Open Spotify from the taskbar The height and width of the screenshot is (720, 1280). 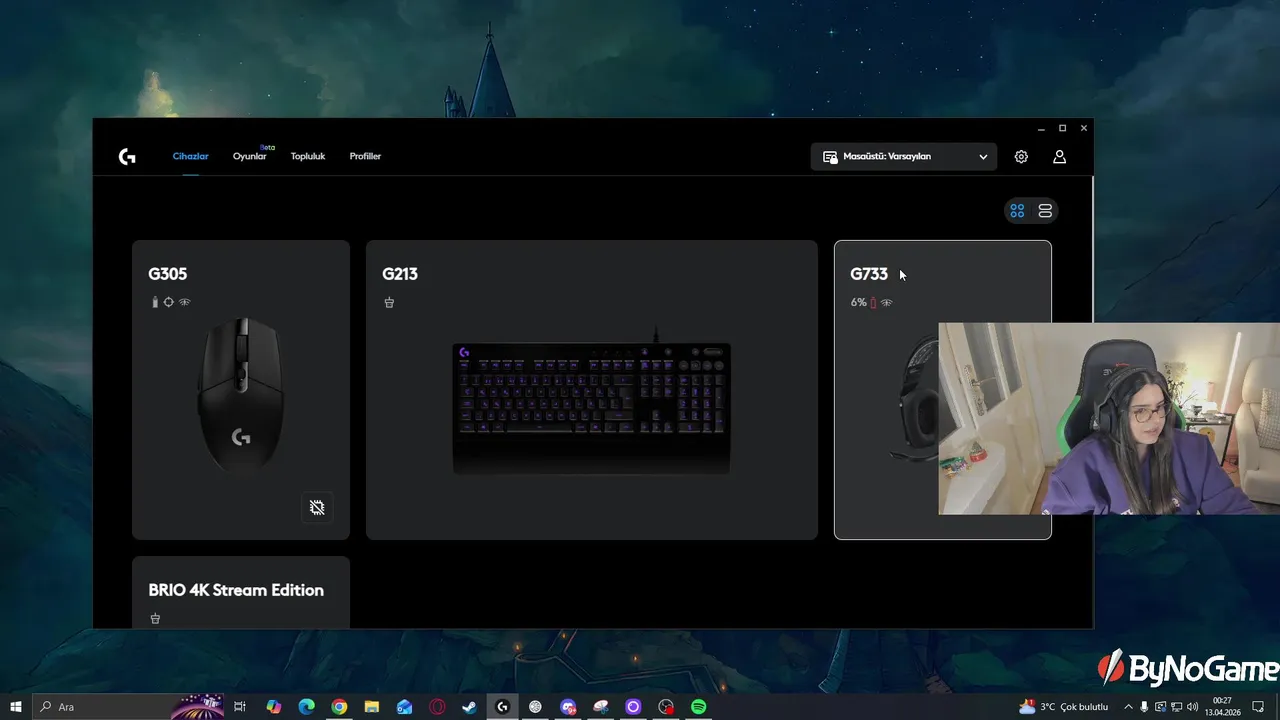(699, 707)
